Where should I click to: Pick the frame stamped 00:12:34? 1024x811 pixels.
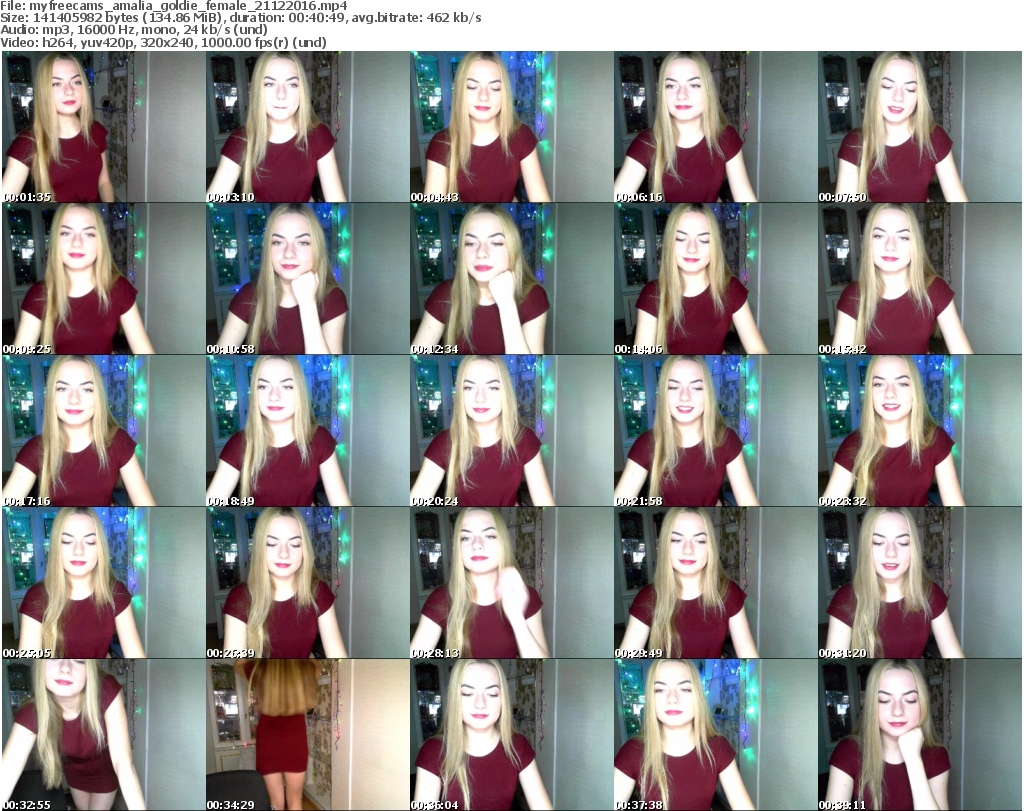(x=511, y=279)
